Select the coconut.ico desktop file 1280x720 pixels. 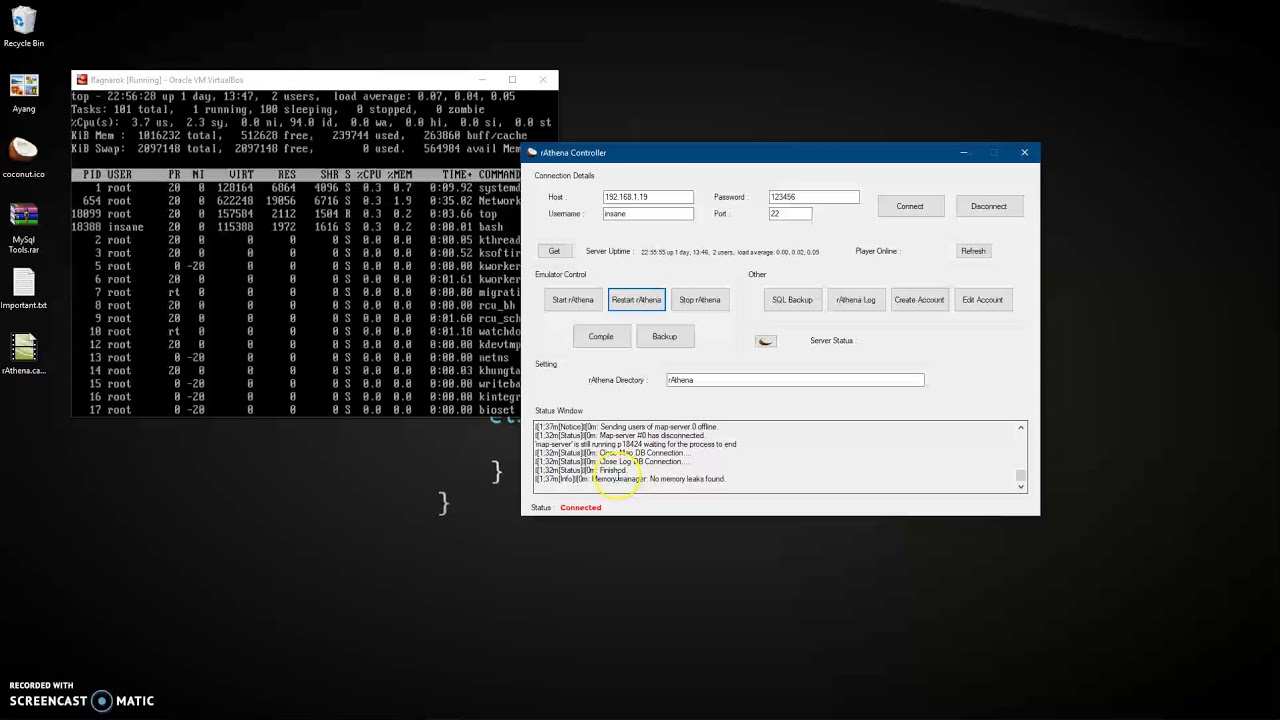23,158
